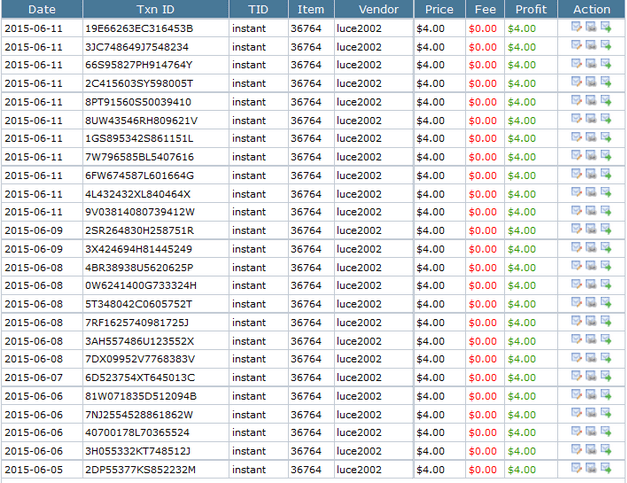
Task: Click vendor luce2002 in row 4BR38938U5620625P
Action: pyautogui.click(x=359, y=267)
